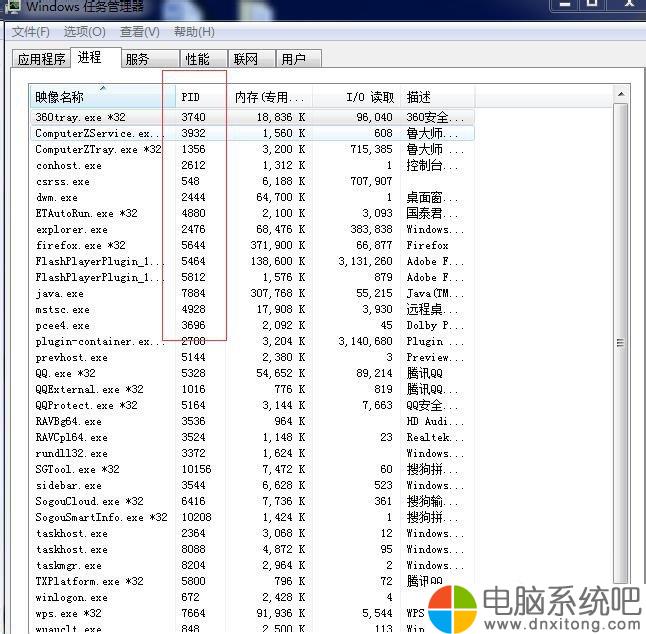Screen dimensions: 646x634
Task: Click the vertical scrollbar thumb
Action: click(620, 342)
